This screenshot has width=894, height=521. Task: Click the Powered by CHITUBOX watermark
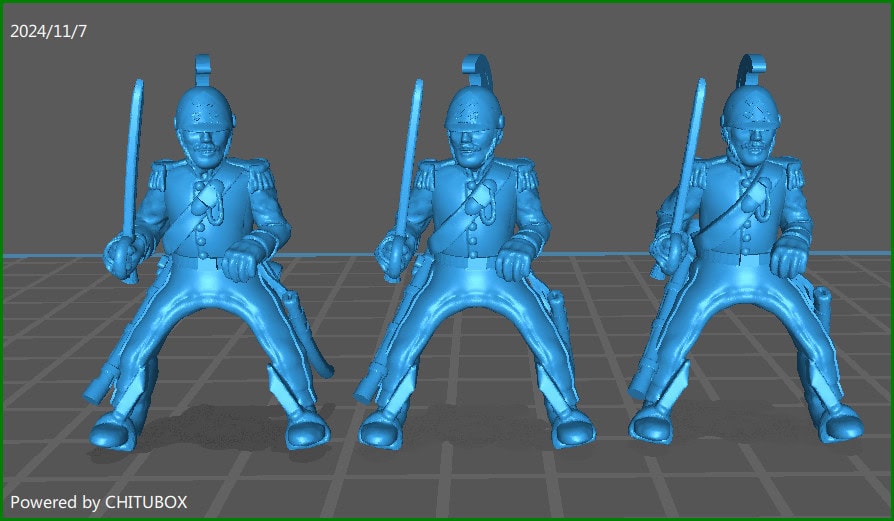(98, 501)
